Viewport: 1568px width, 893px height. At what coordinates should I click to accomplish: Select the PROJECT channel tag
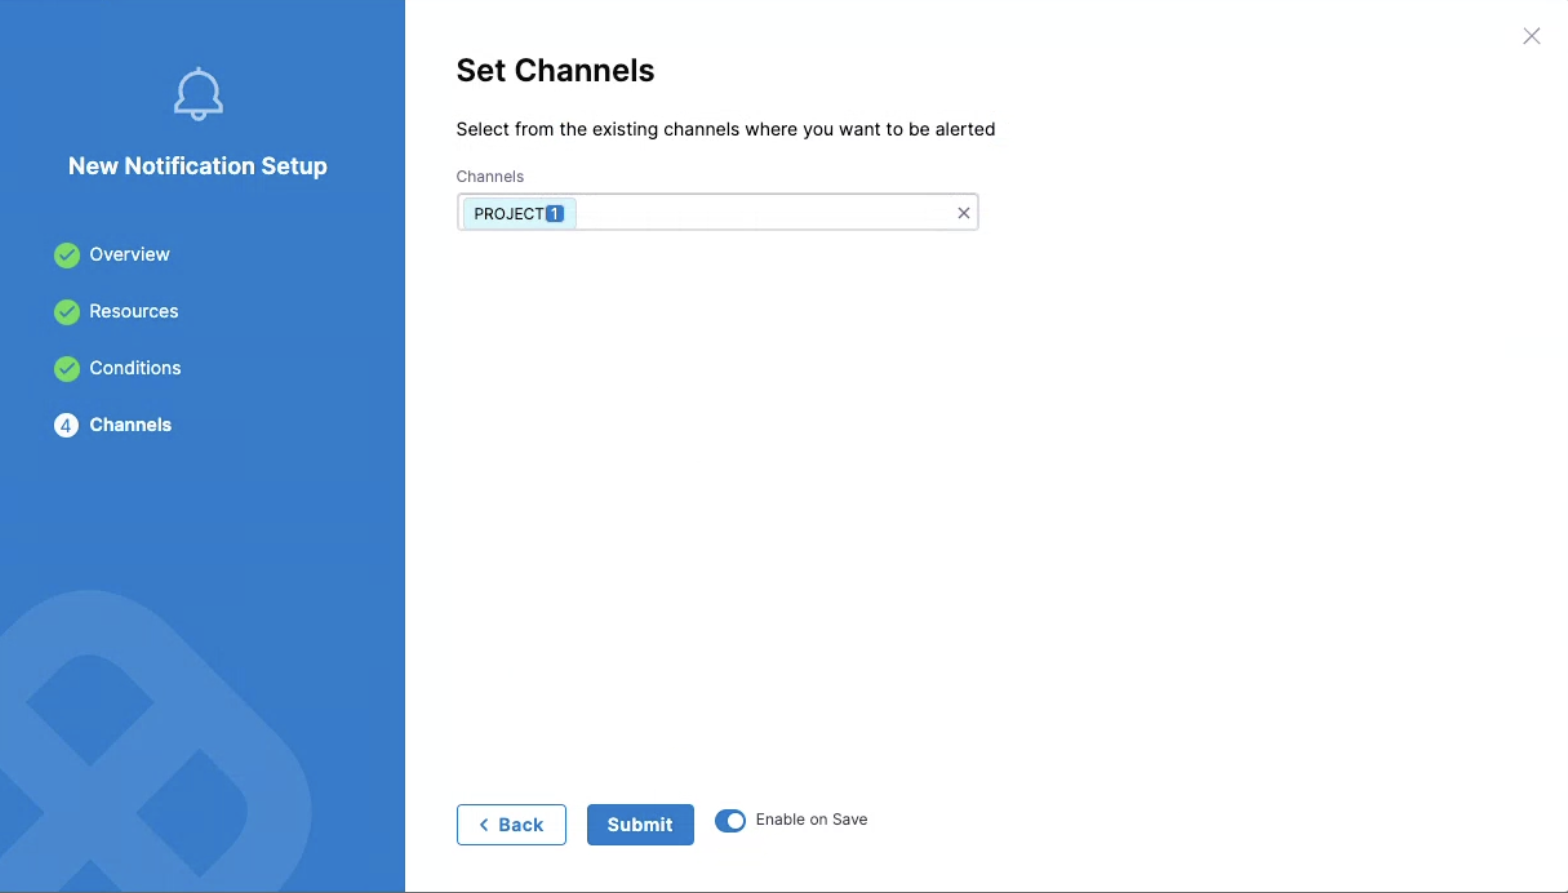coord(508,214)
